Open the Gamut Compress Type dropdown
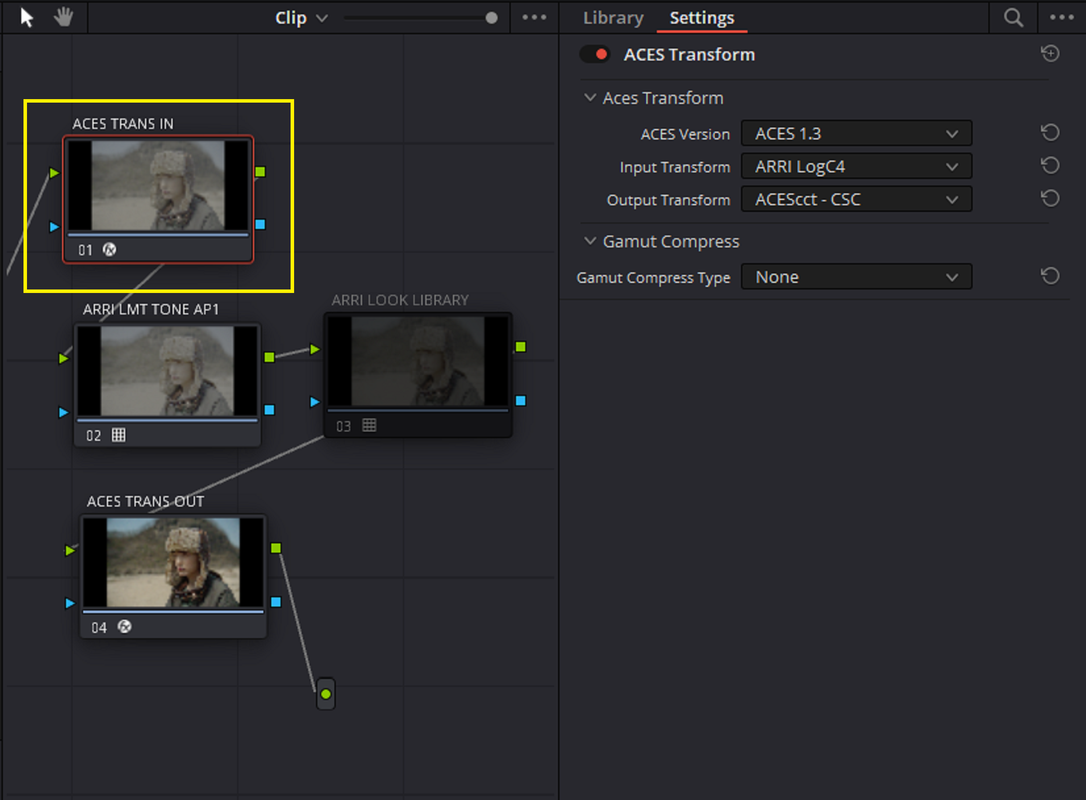The image size is (1086, 800). (856, 277)
